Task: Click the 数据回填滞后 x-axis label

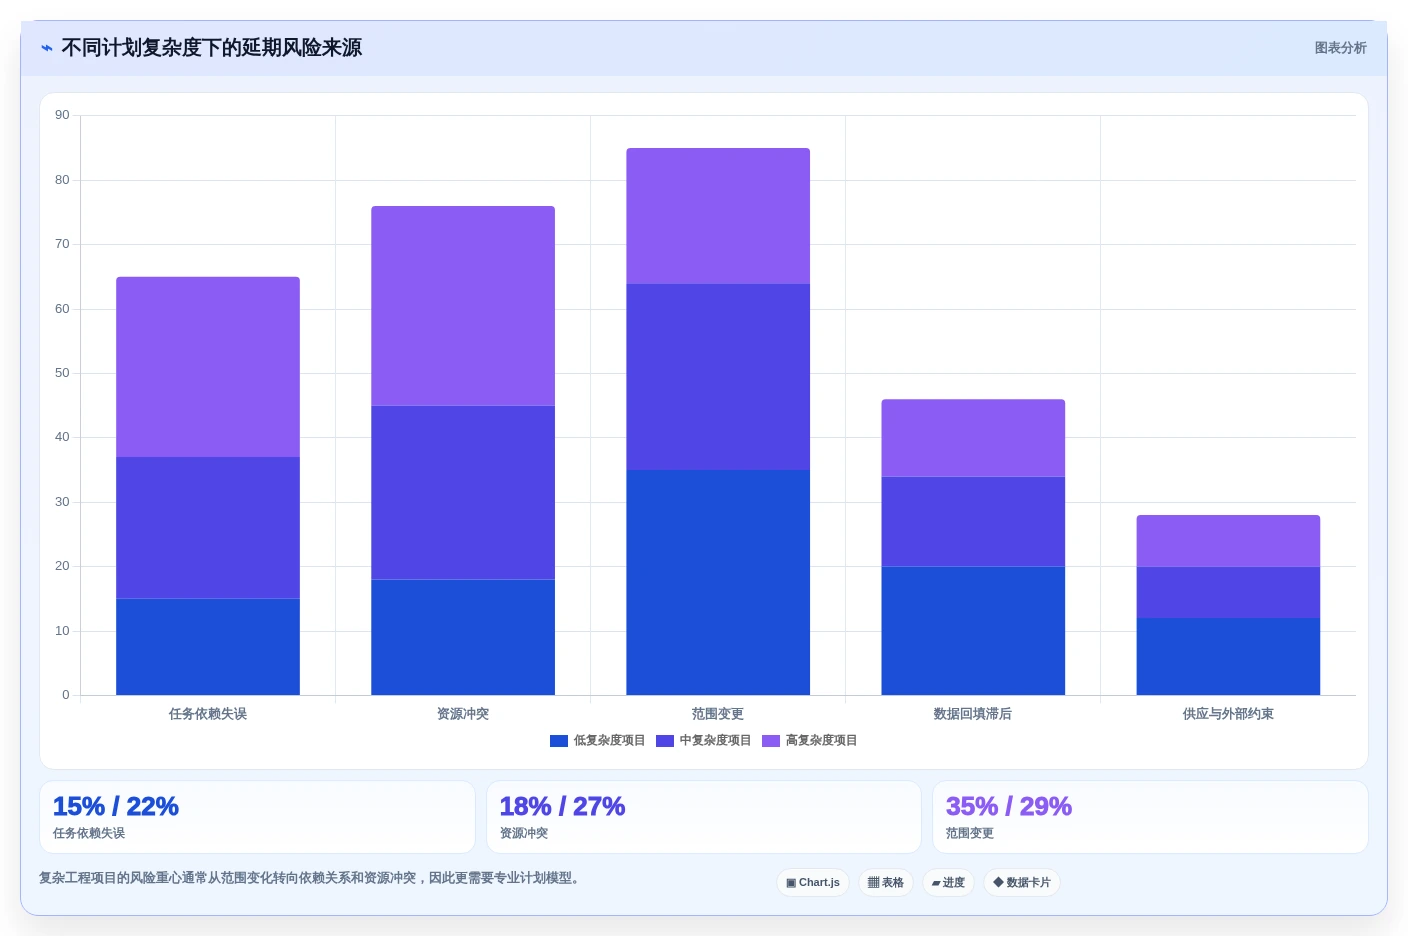Action: click(973, 714)
